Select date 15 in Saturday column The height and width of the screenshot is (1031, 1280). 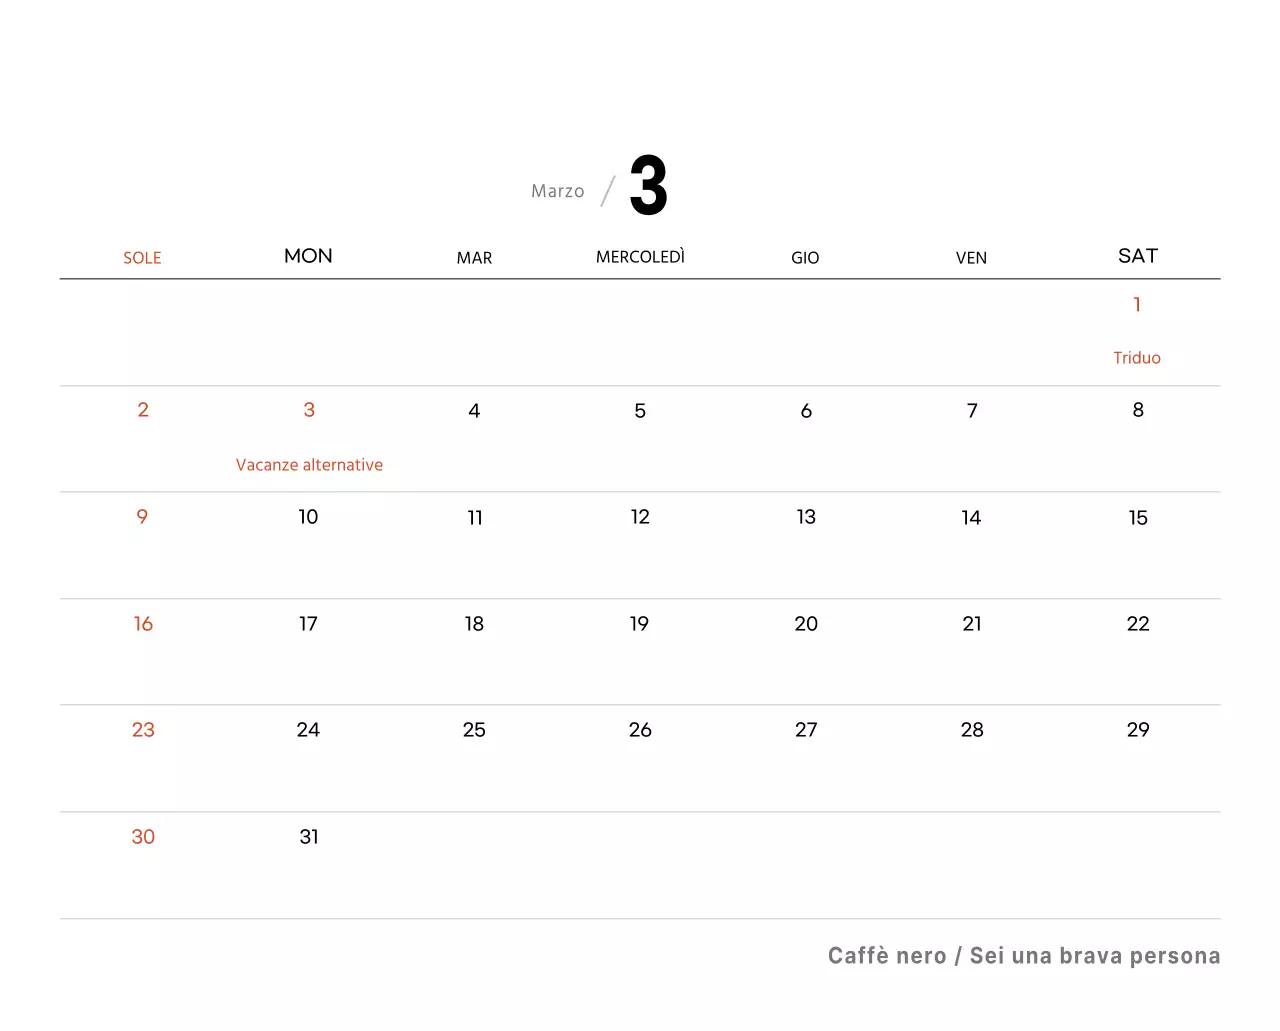[1137, 518]
